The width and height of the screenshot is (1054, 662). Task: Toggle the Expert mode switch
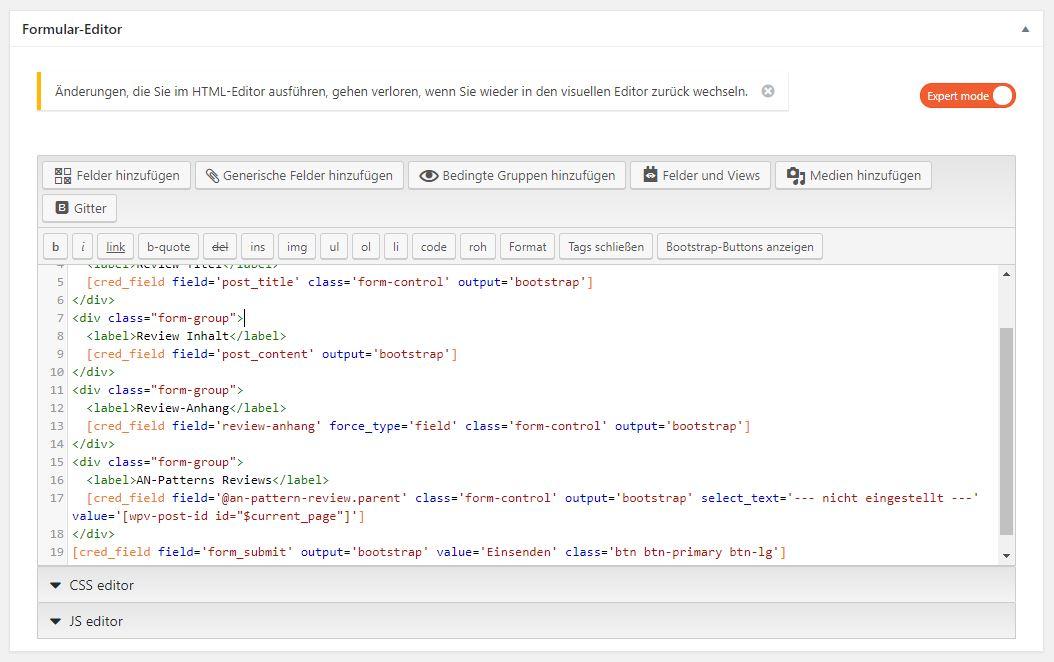(x=967, y=95)
